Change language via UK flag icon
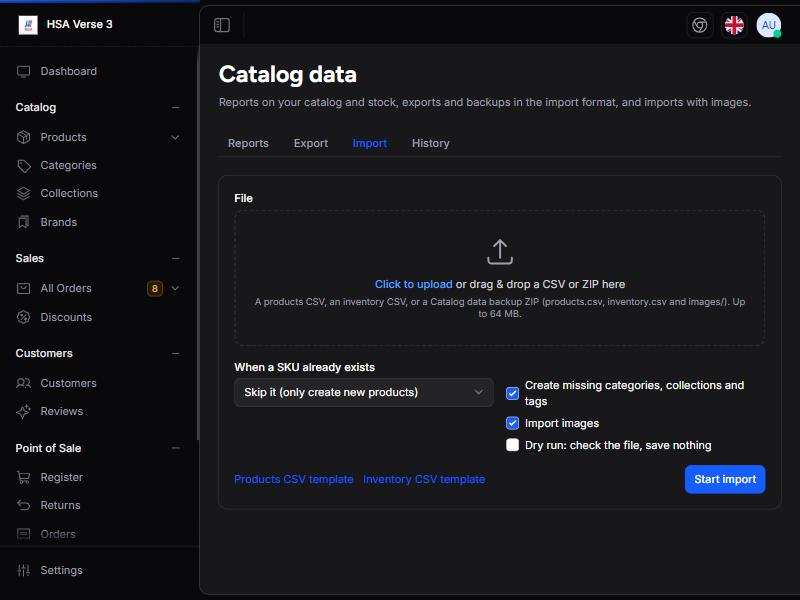 tap(734, 25)
